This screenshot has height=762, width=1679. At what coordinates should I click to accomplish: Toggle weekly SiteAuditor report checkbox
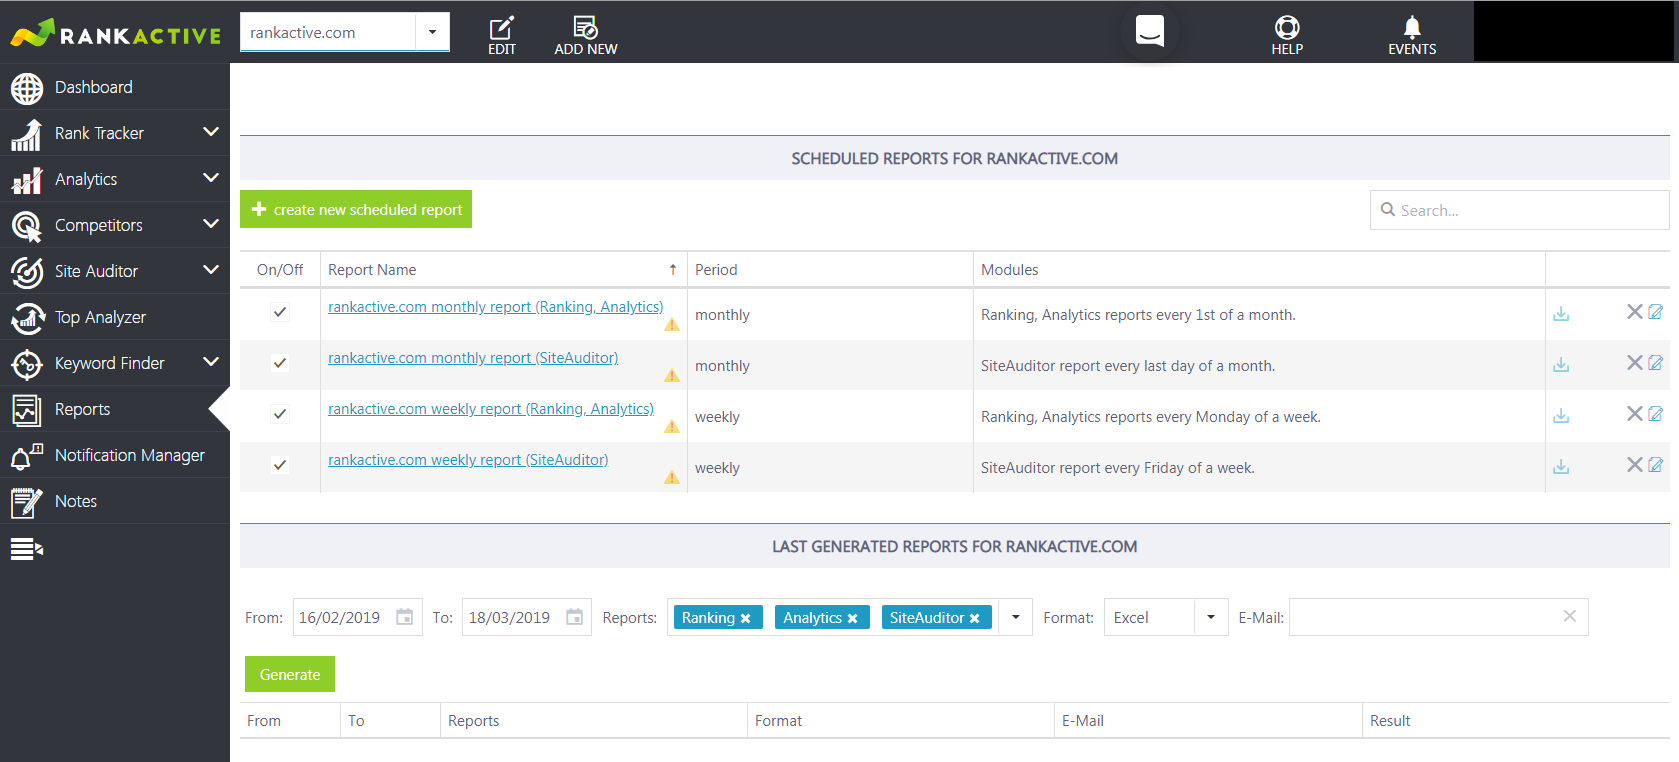click(x=280, y=465)
